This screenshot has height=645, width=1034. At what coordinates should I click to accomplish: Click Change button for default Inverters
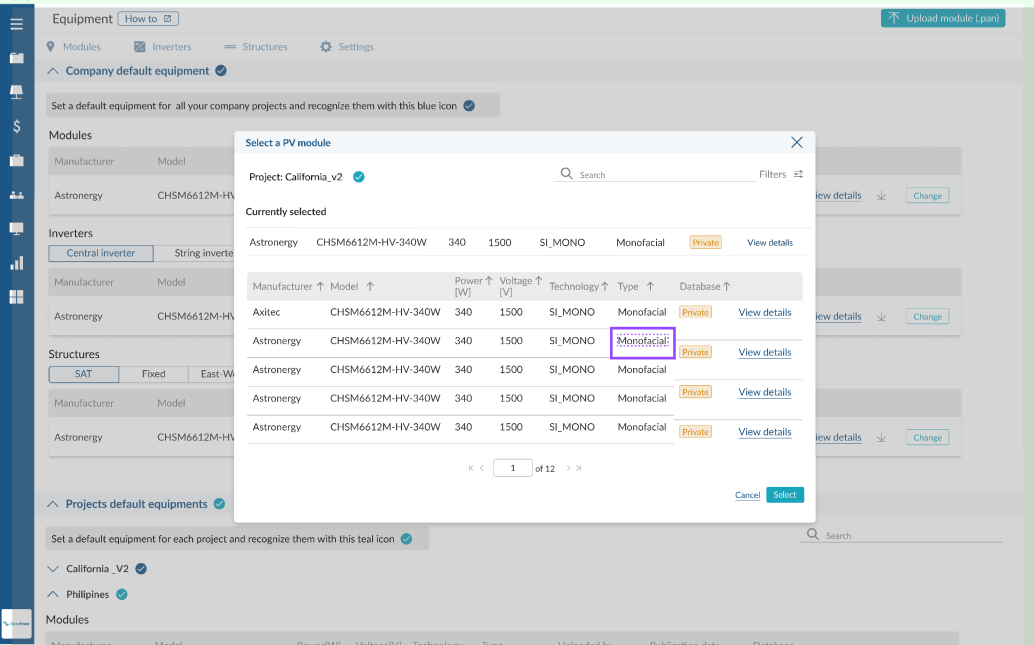(x=927, y=317)
